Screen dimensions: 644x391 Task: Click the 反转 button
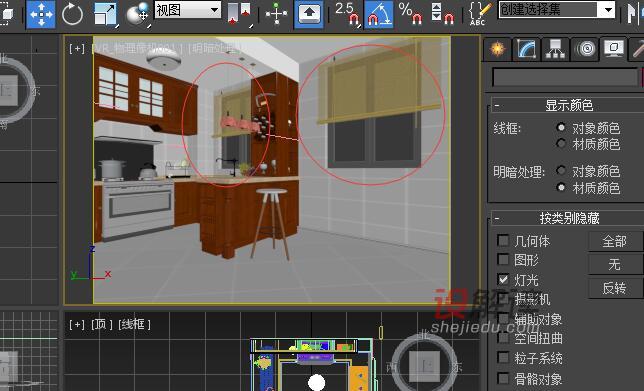[x=614, y=288]
